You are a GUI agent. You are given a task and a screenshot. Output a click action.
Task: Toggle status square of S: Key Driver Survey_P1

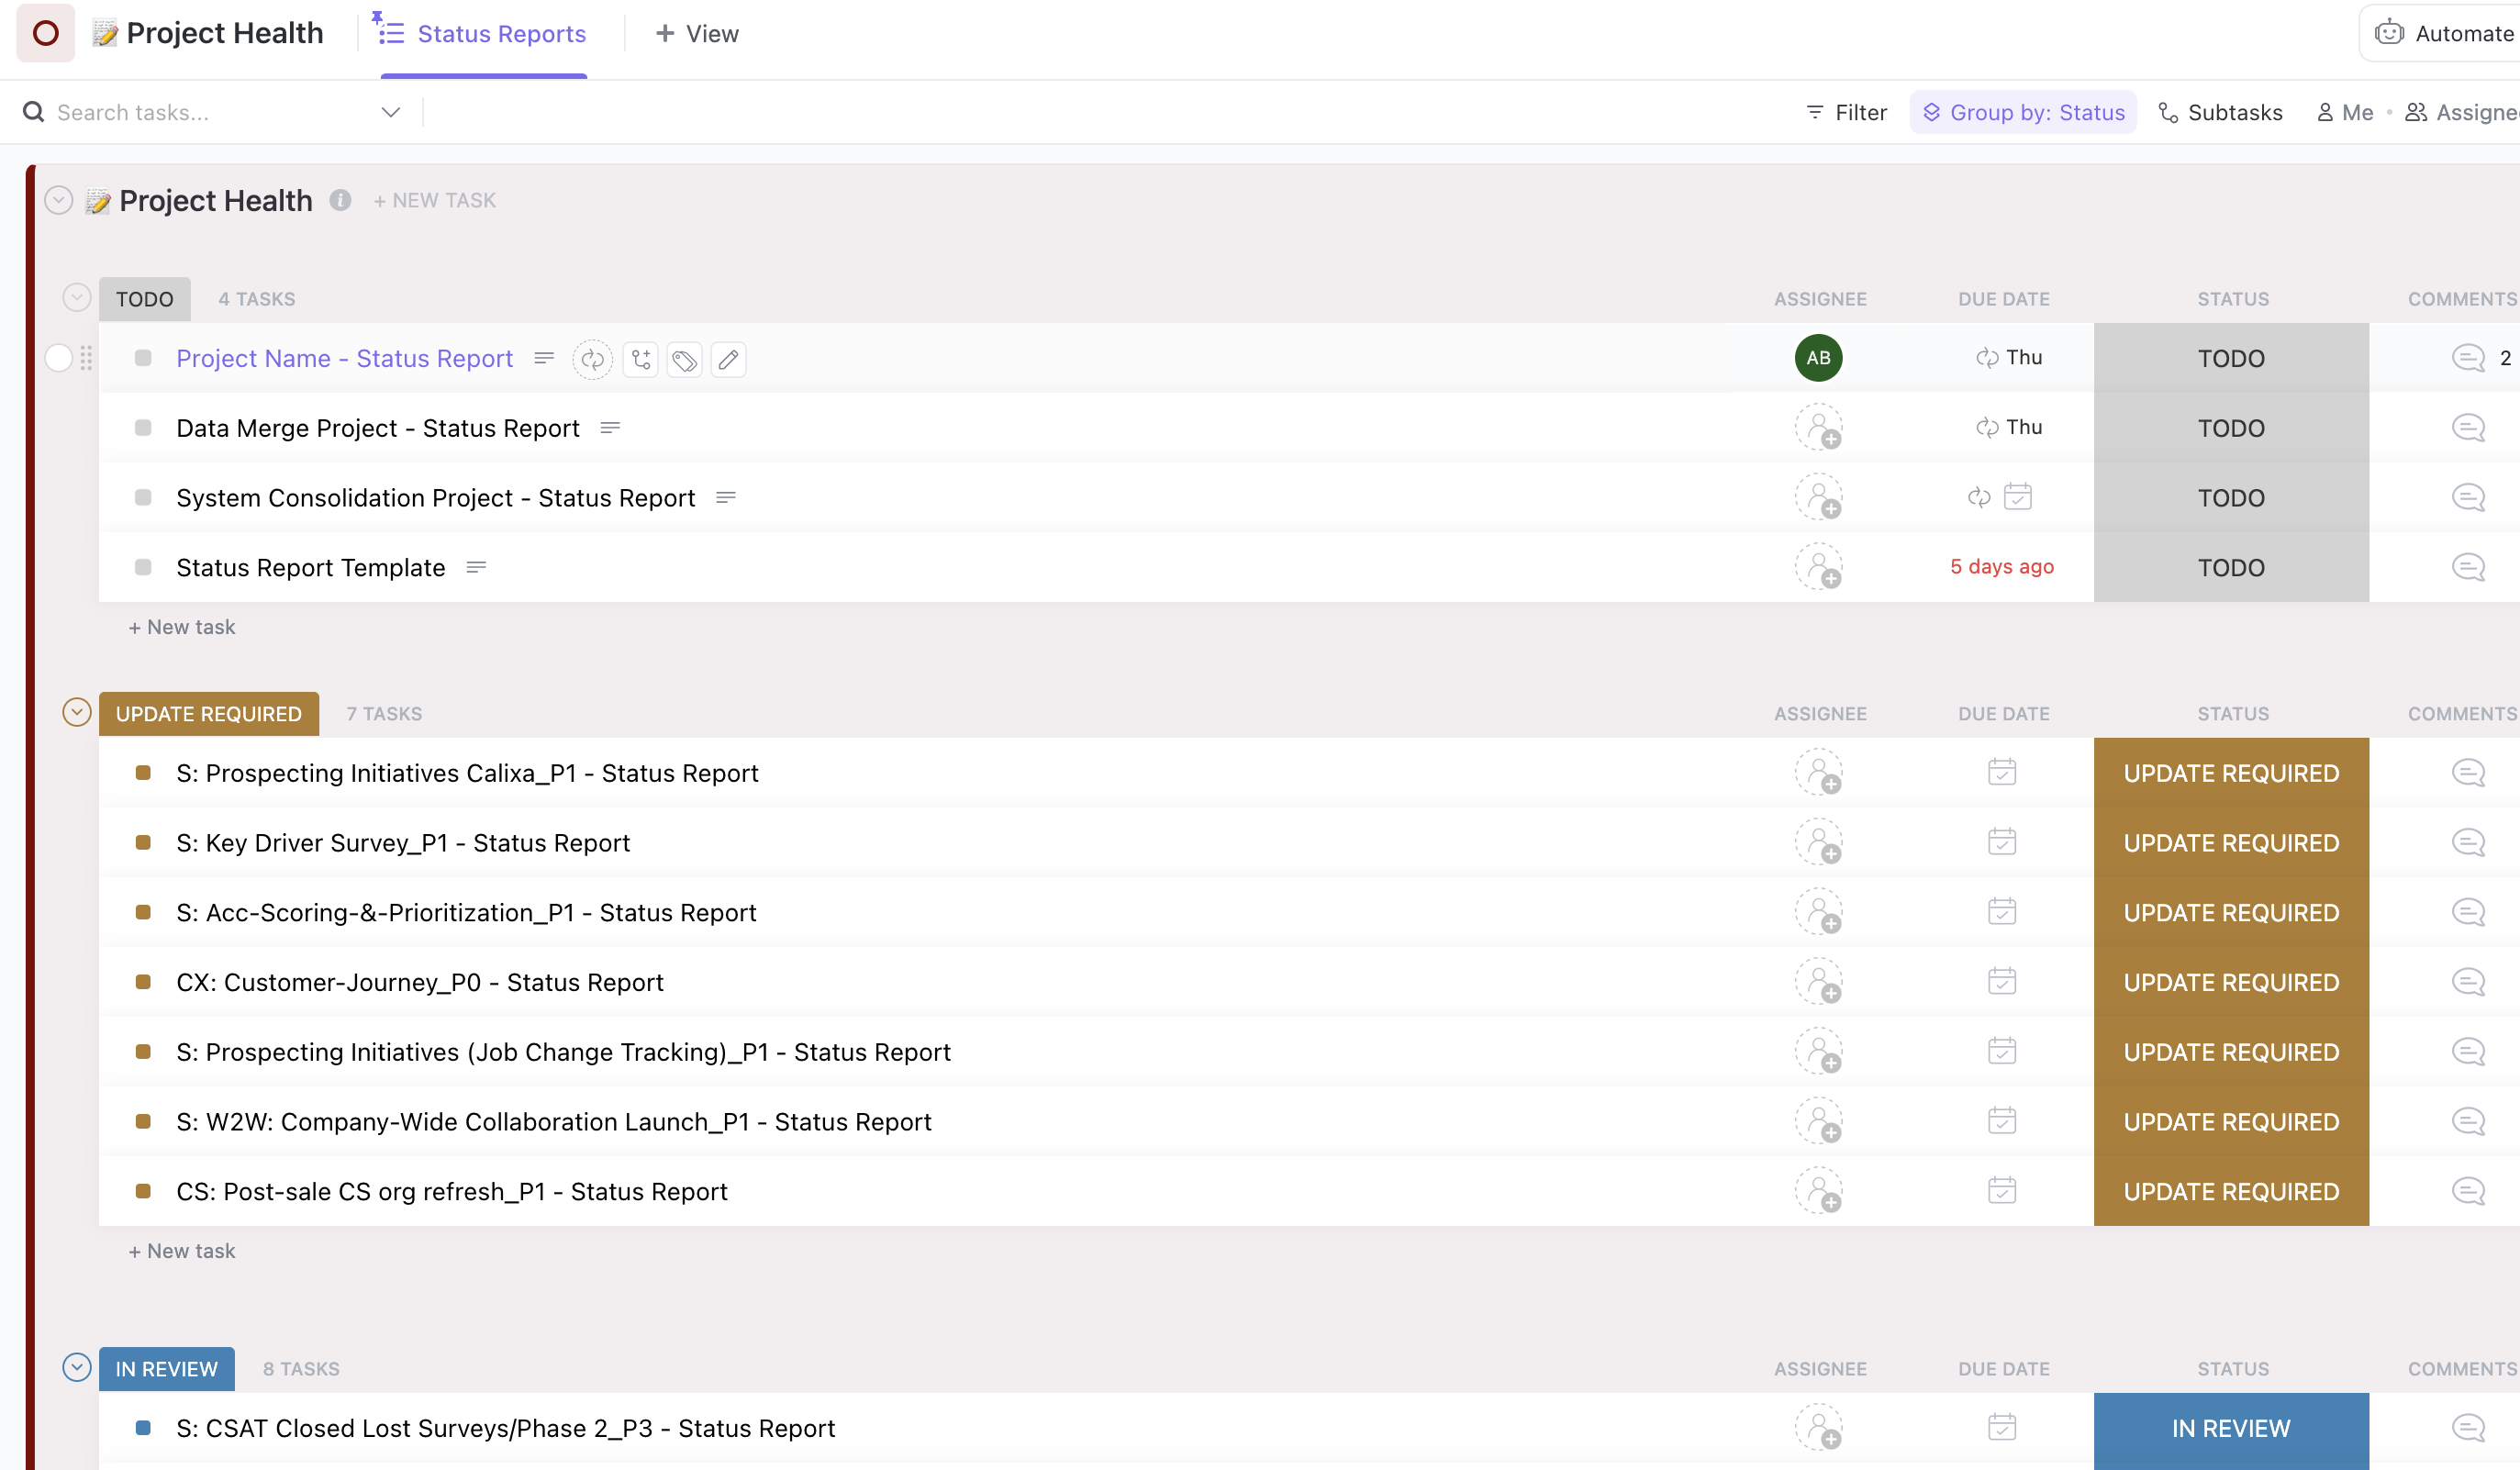(143, 843)
